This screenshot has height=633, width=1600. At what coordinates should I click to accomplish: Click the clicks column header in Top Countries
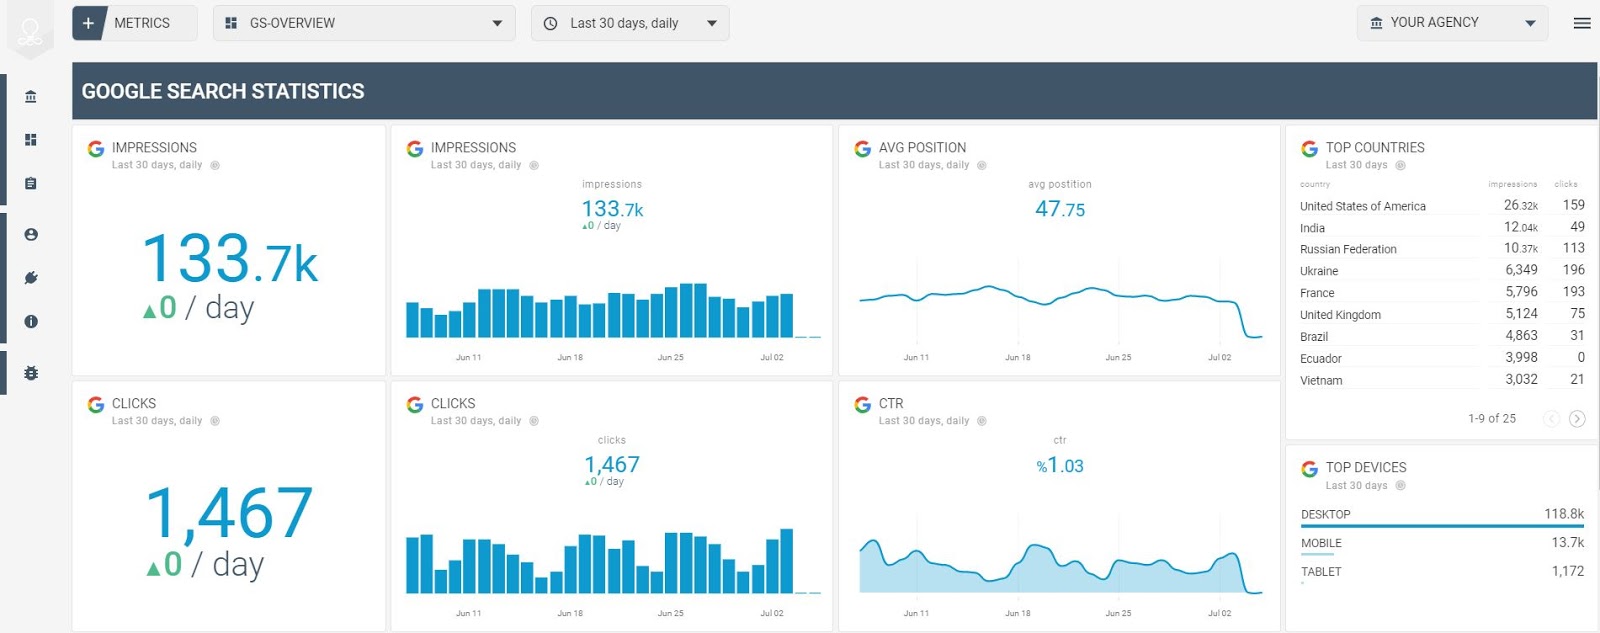(1566, 184)
